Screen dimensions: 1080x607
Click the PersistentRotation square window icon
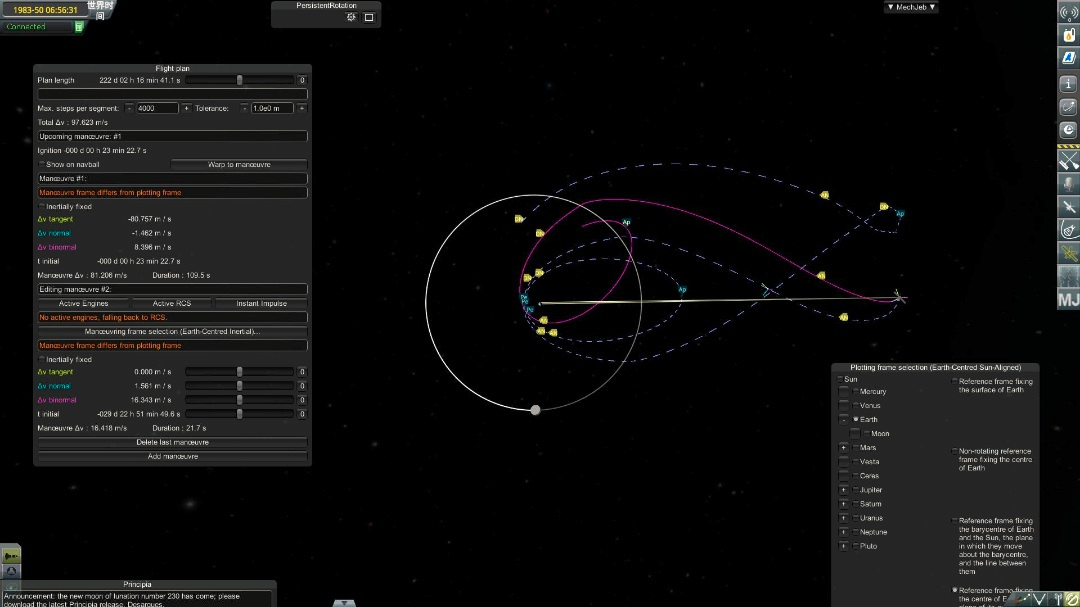click(x=369, y=17)
